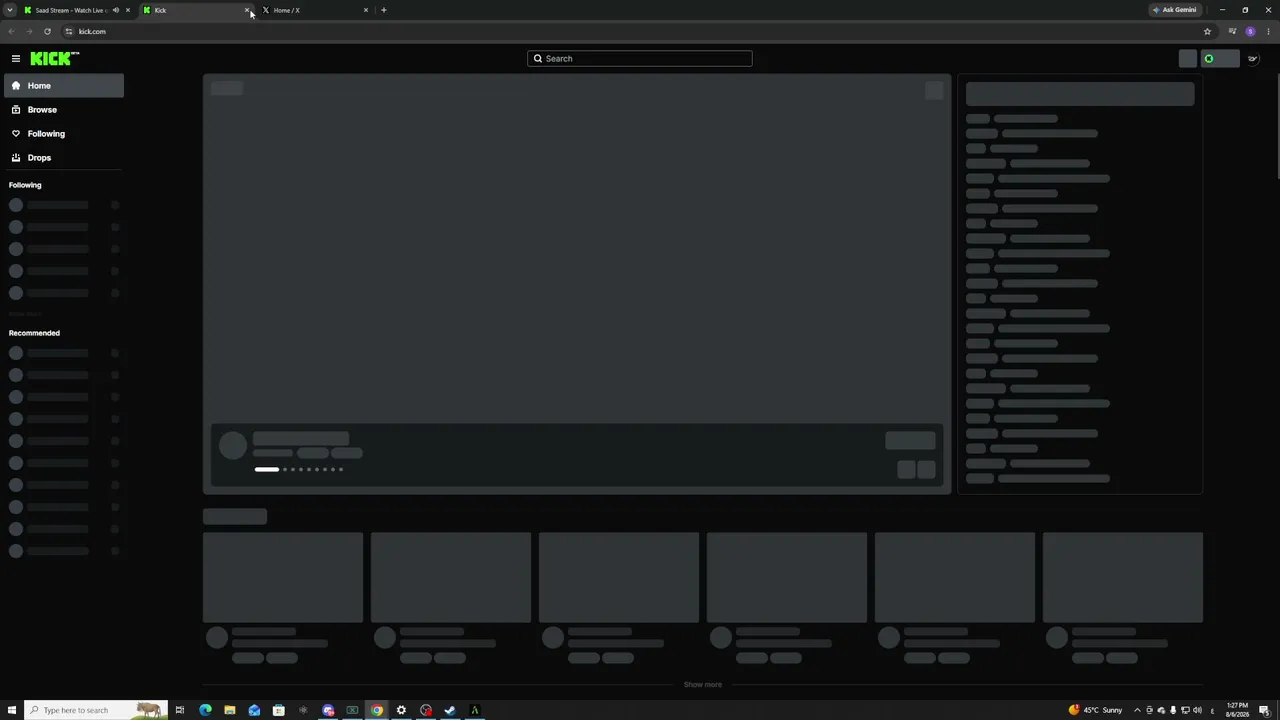Open Task View on the taskbar

tap(180, 710)
